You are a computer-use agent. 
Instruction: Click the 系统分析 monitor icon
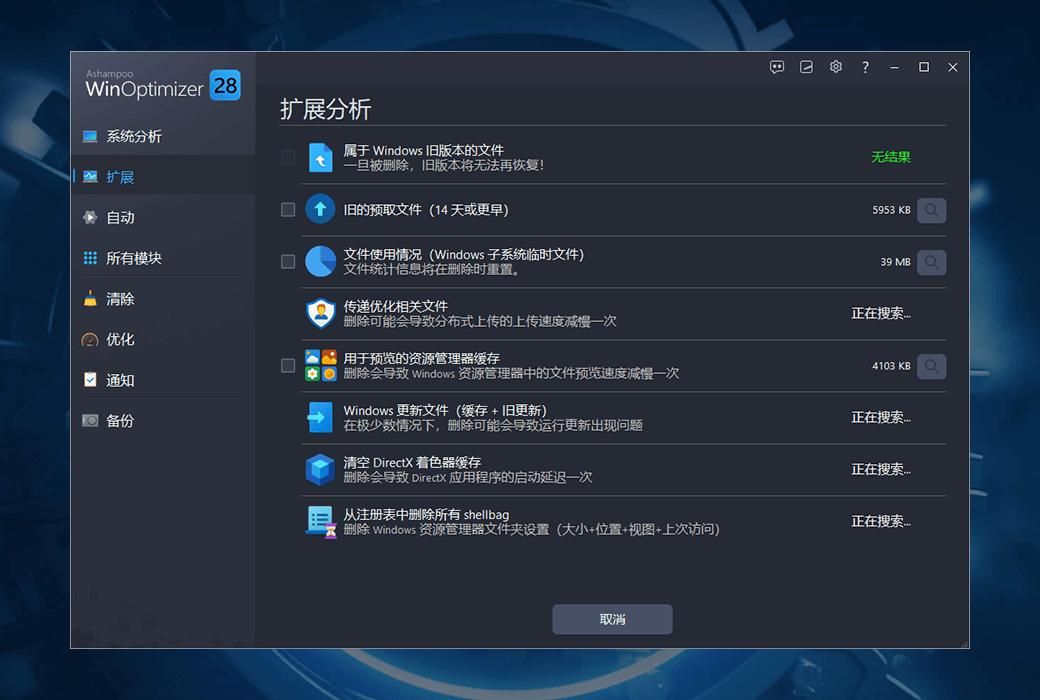(x=90, y=137)
